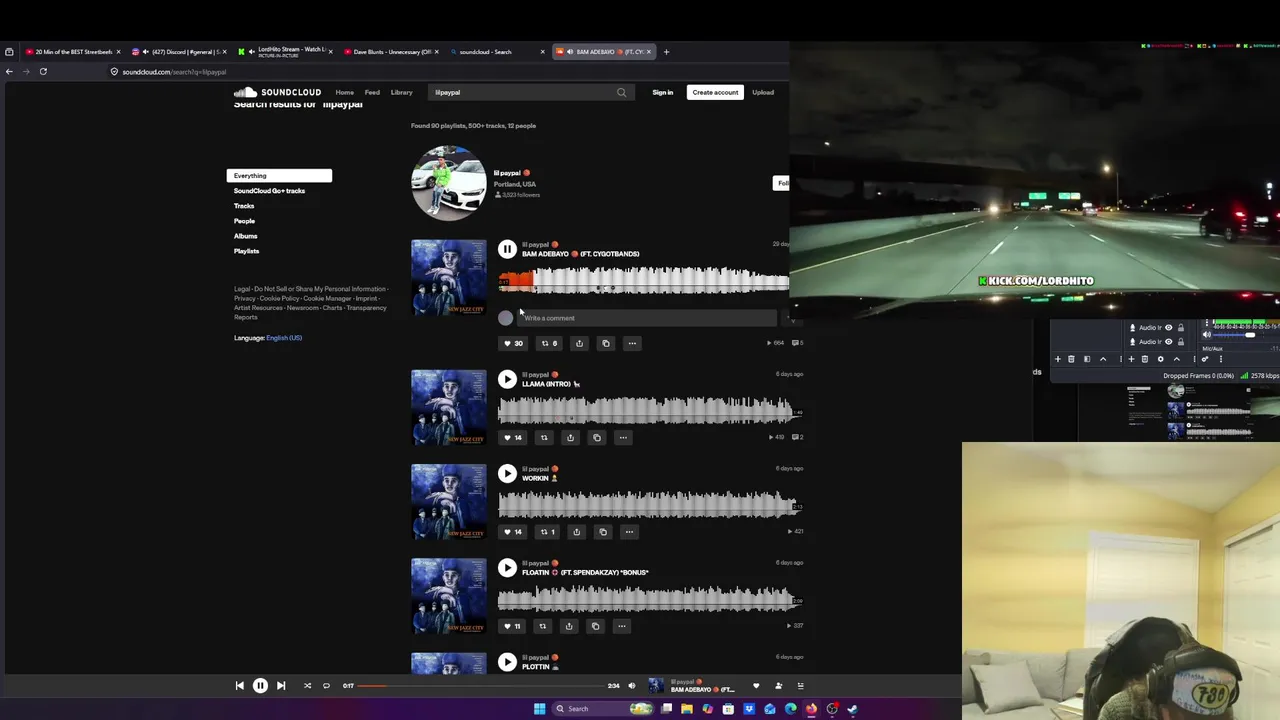The height and width of the screenshot is (720, 1280).
Task: Share the LLAMA (INTRO) track
Action: [x=570, y=437]
